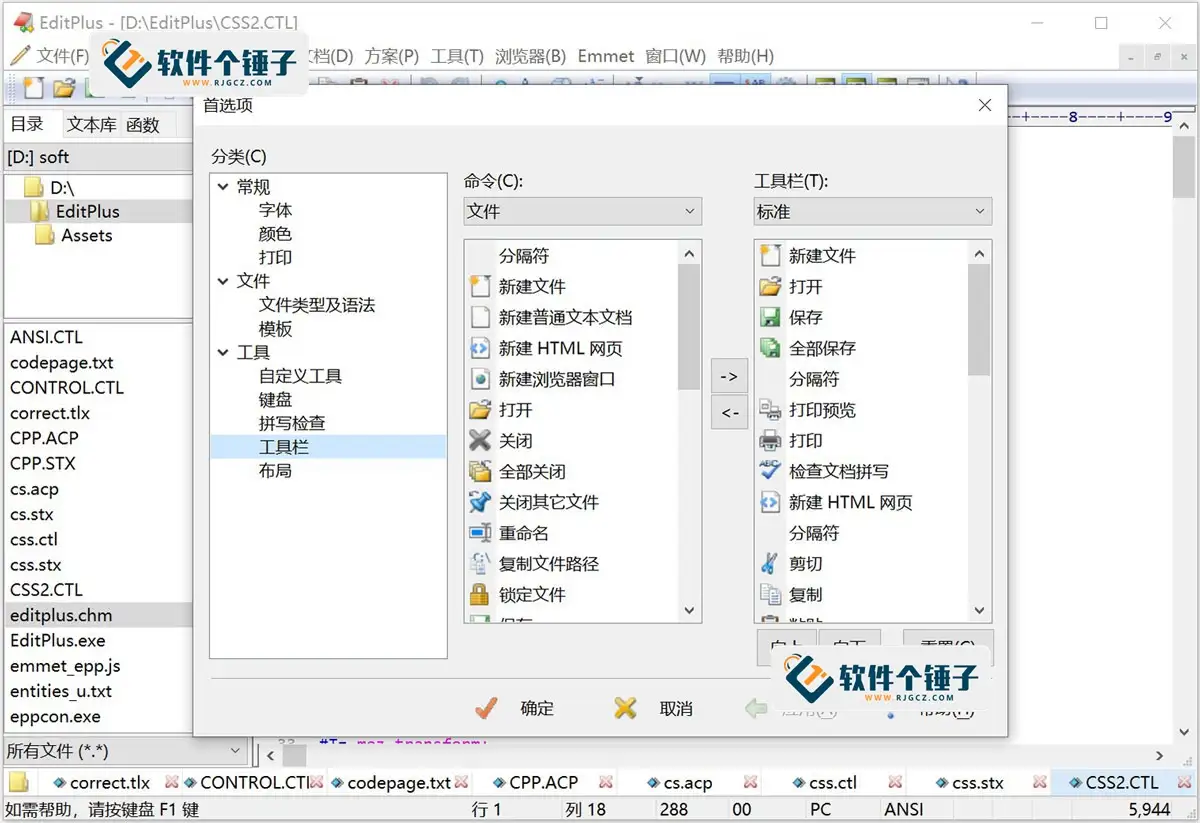Select the 打印 printer icon in toolbar list
Image resolution: width=1200 pixels, height=823 pixels.
coord(770,440)
